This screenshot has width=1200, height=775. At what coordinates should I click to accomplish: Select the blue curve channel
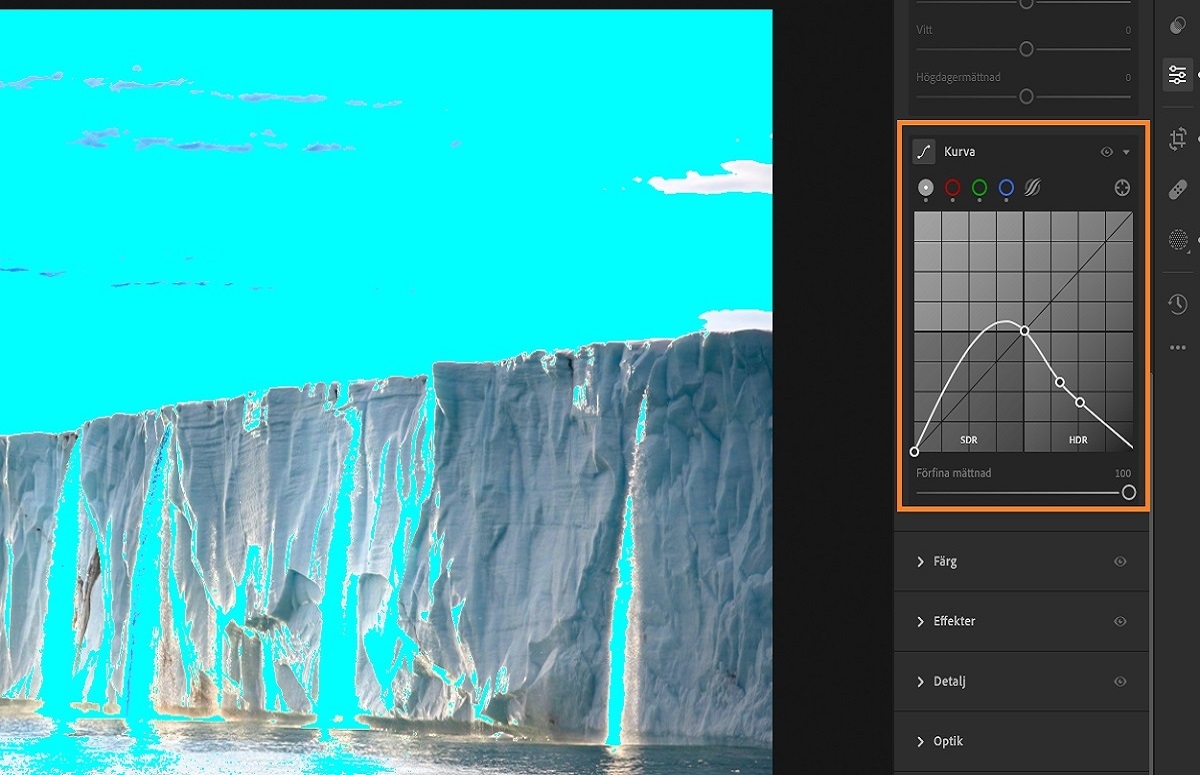(1006, 187)
